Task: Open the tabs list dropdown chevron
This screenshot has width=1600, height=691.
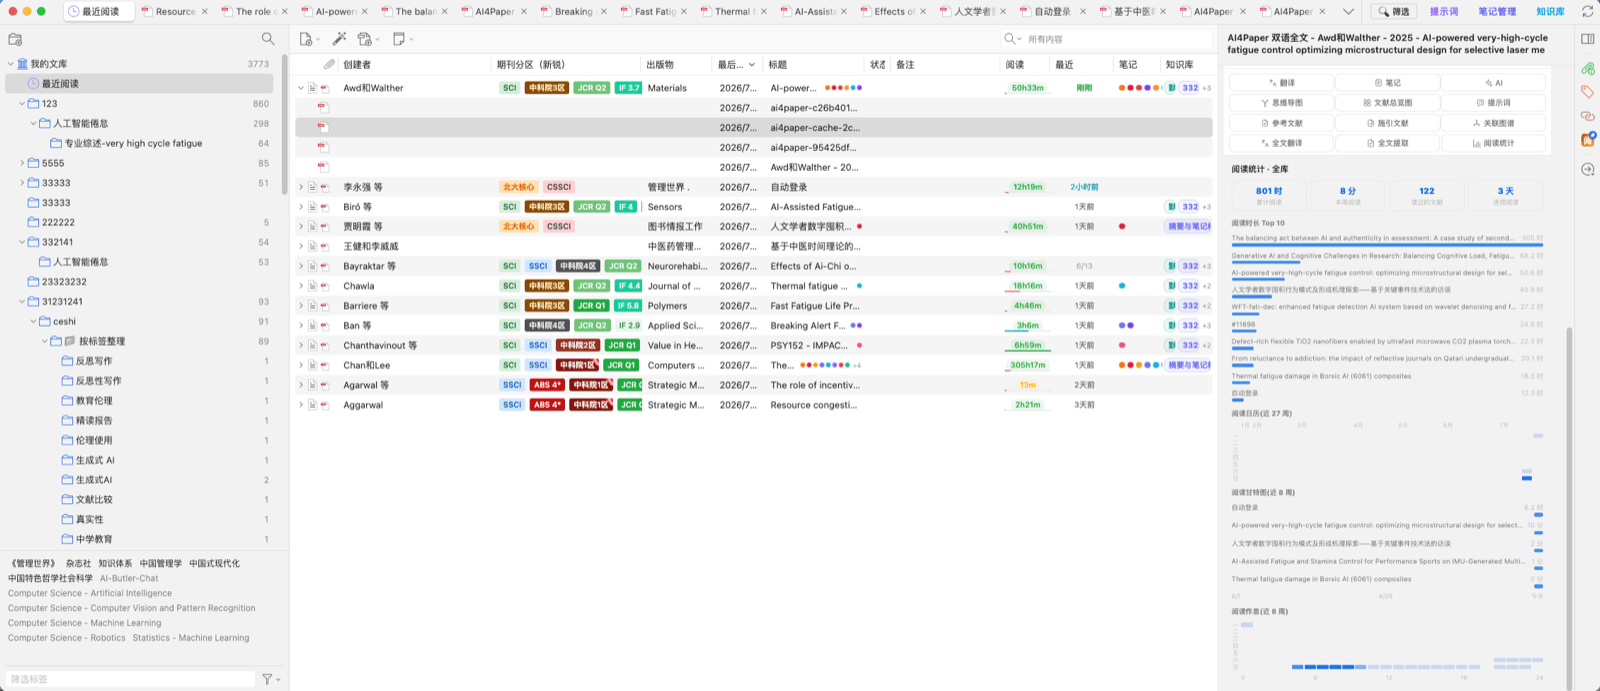Action: point(1348,12)
